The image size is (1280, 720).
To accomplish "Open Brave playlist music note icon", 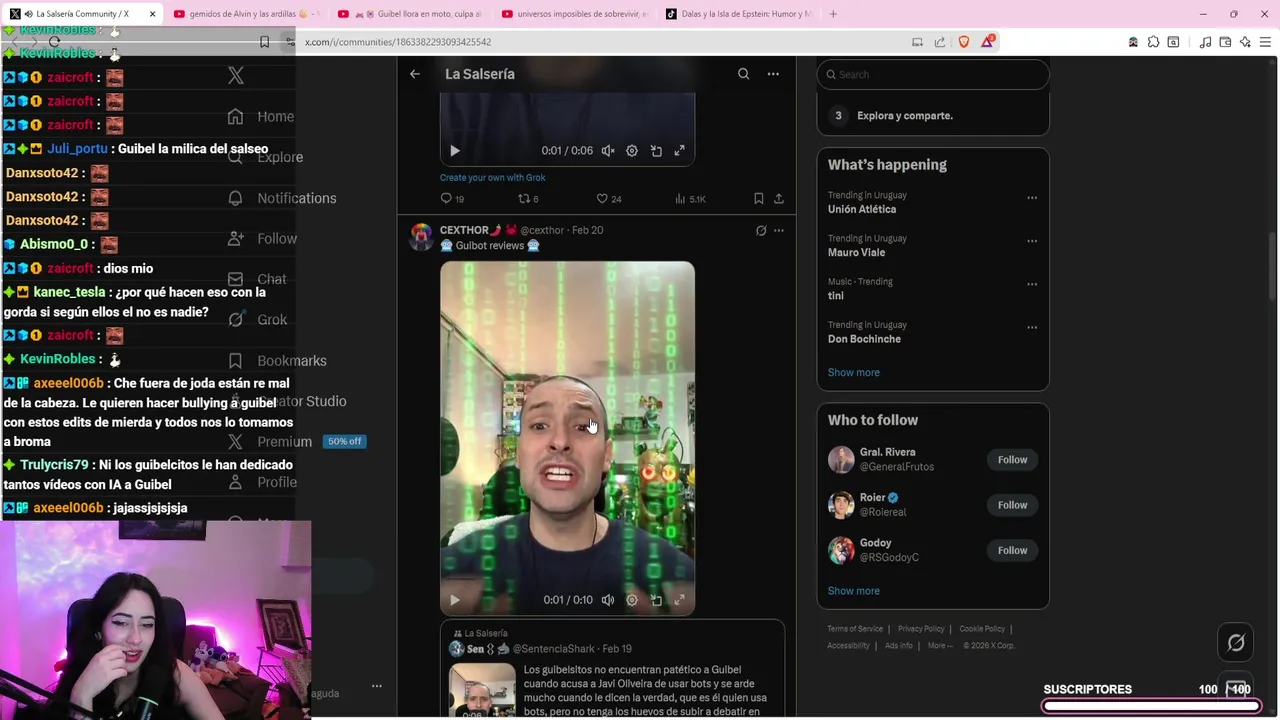I will pyautogui.click(x=1205, y=42).
